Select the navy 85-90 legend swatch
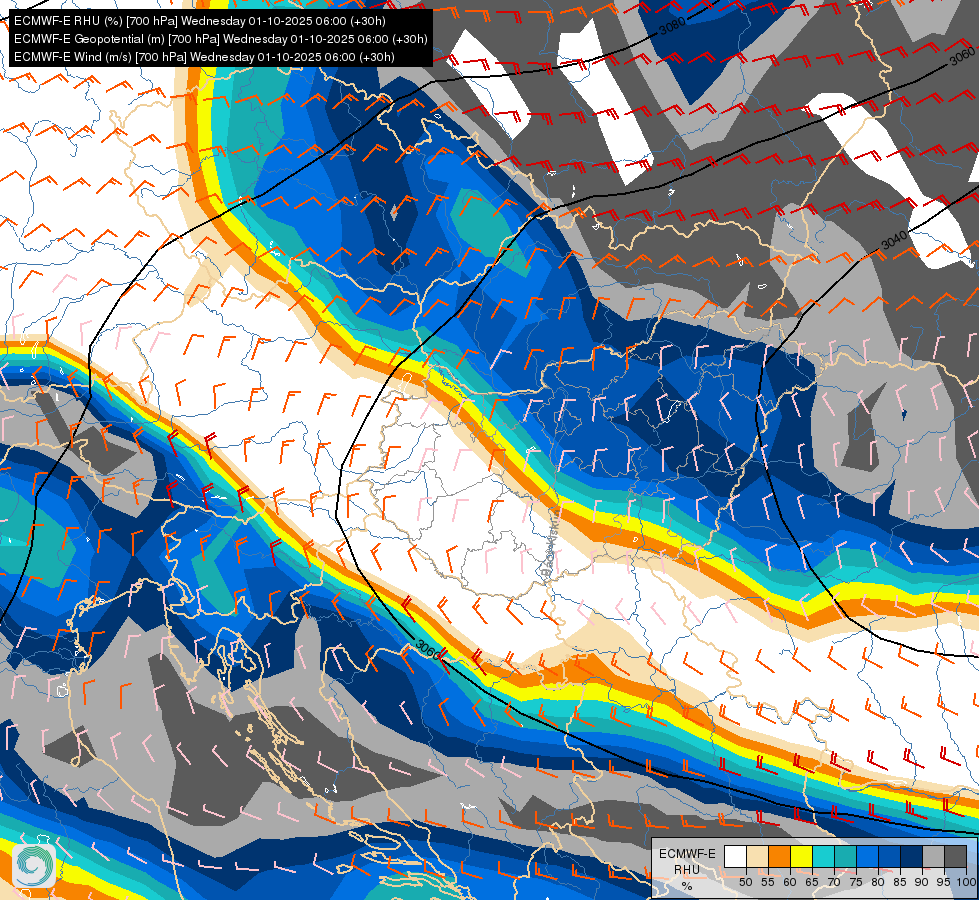This screenshot has height=900, width=979. click(912, 856)
